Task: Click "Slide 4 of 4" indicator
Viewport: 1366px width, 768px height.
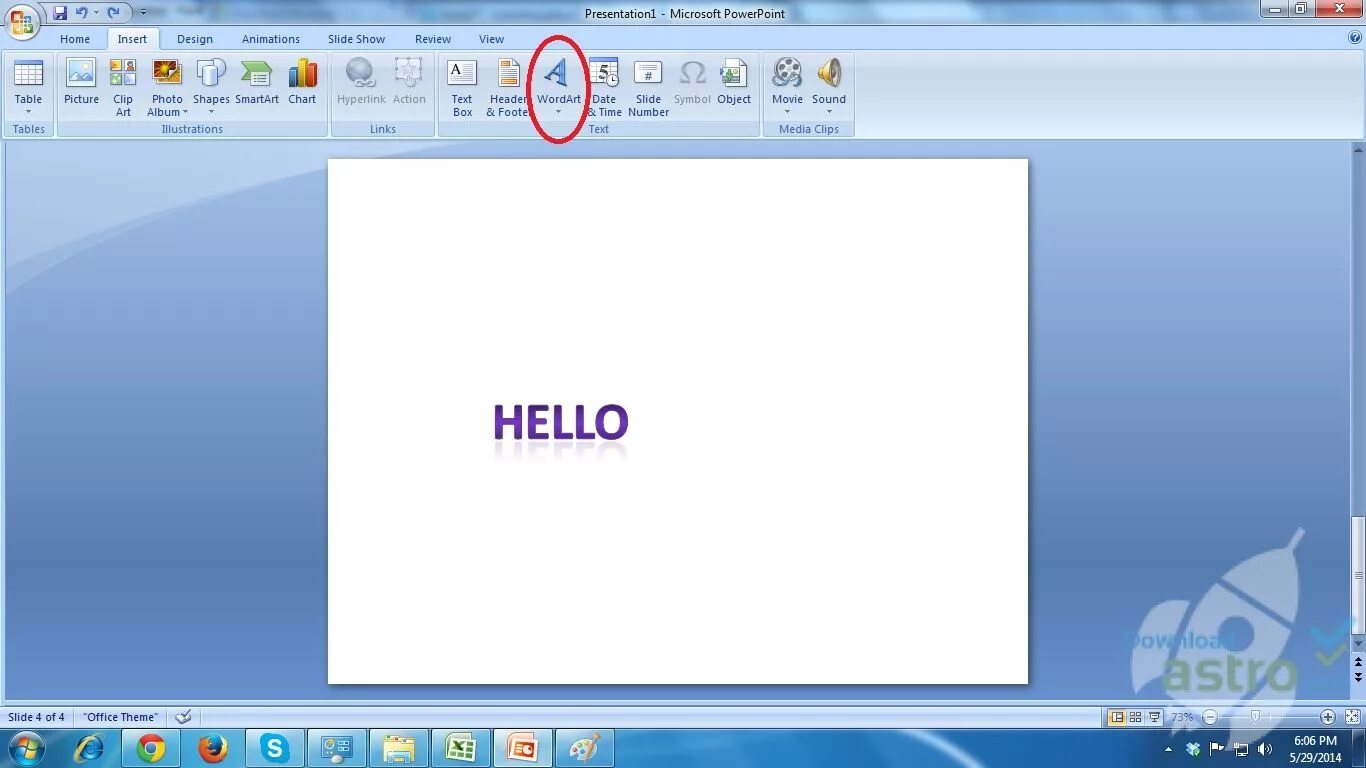Action: (36, 717)
